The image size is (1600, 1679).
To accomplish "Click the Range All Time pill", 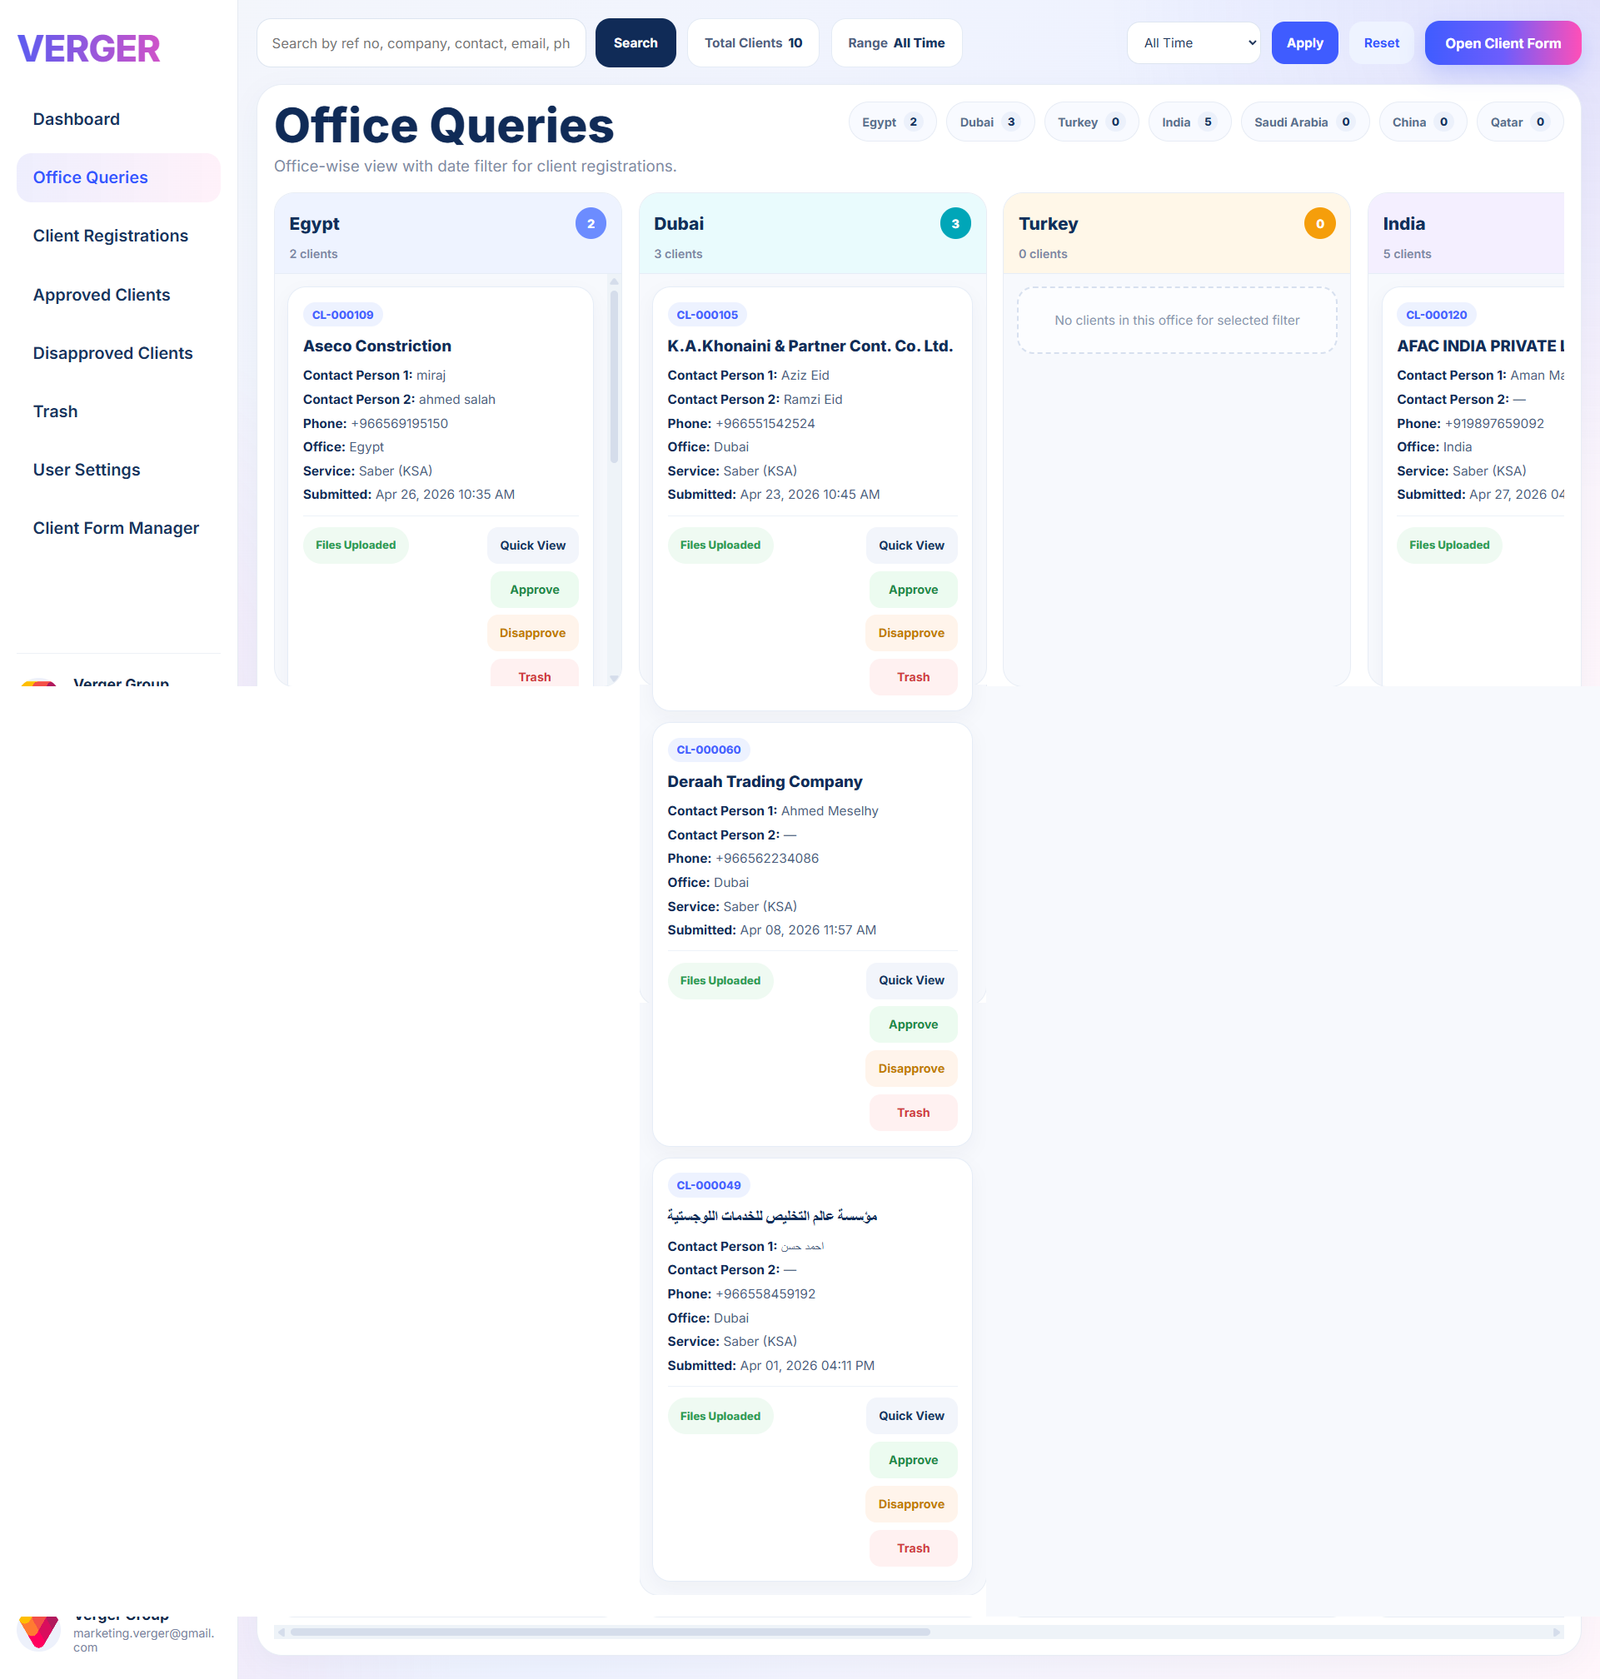I will (x=897, y=43).
